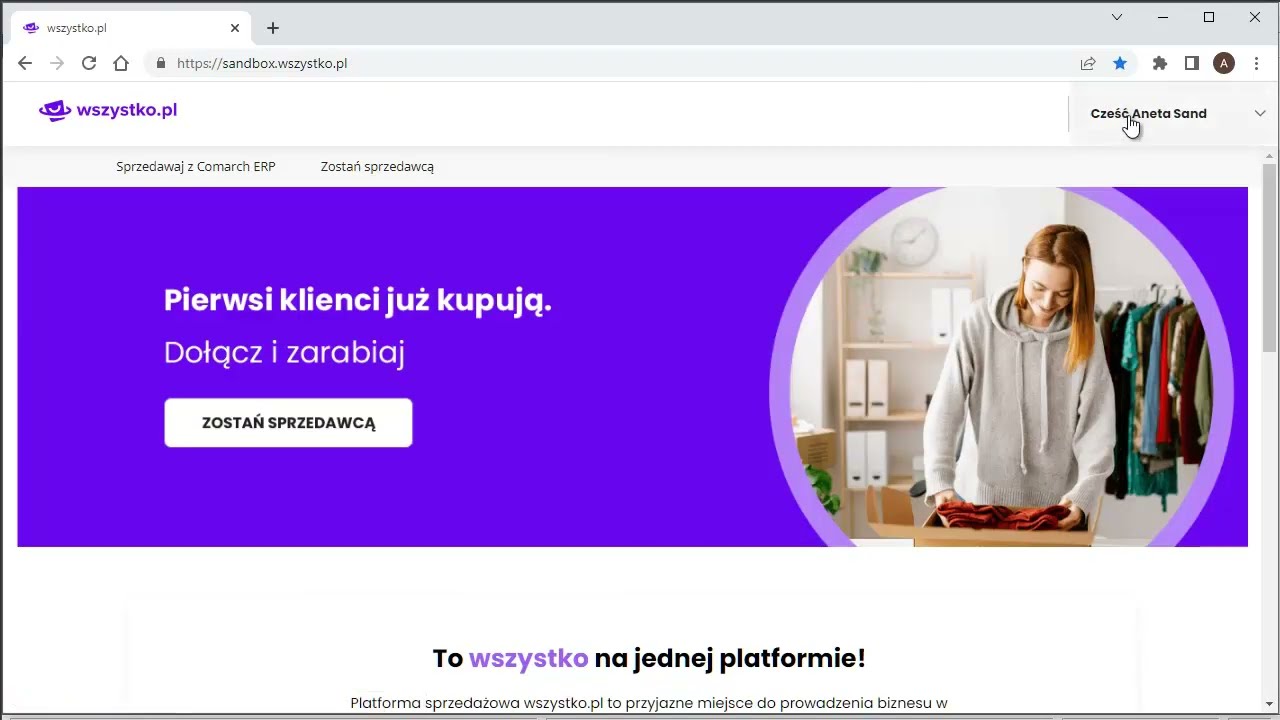Close the browser window
Viewport: 1280px width, 720px height.
pos(1255,17)
